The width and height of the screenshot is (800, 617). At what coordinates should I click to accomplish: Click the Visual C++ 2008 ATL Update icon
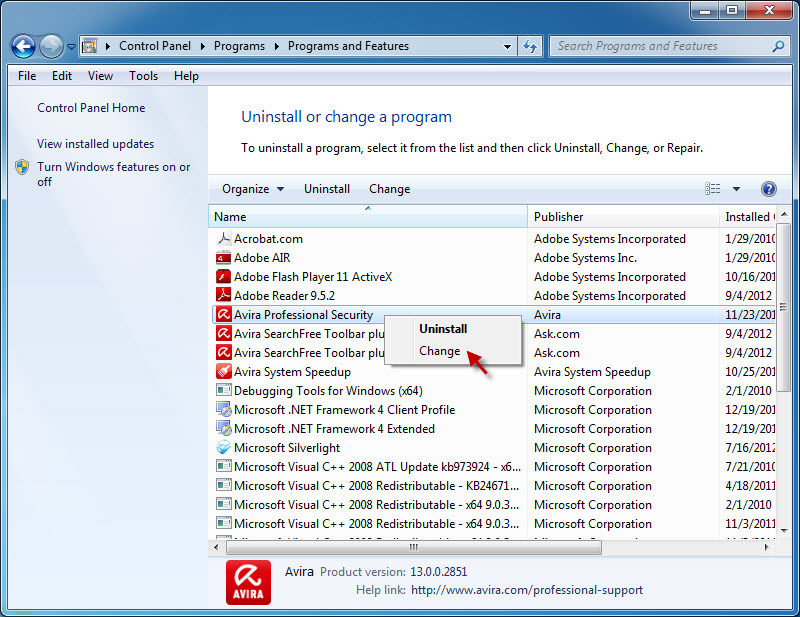pyautogui.click(x=223, y=466)
